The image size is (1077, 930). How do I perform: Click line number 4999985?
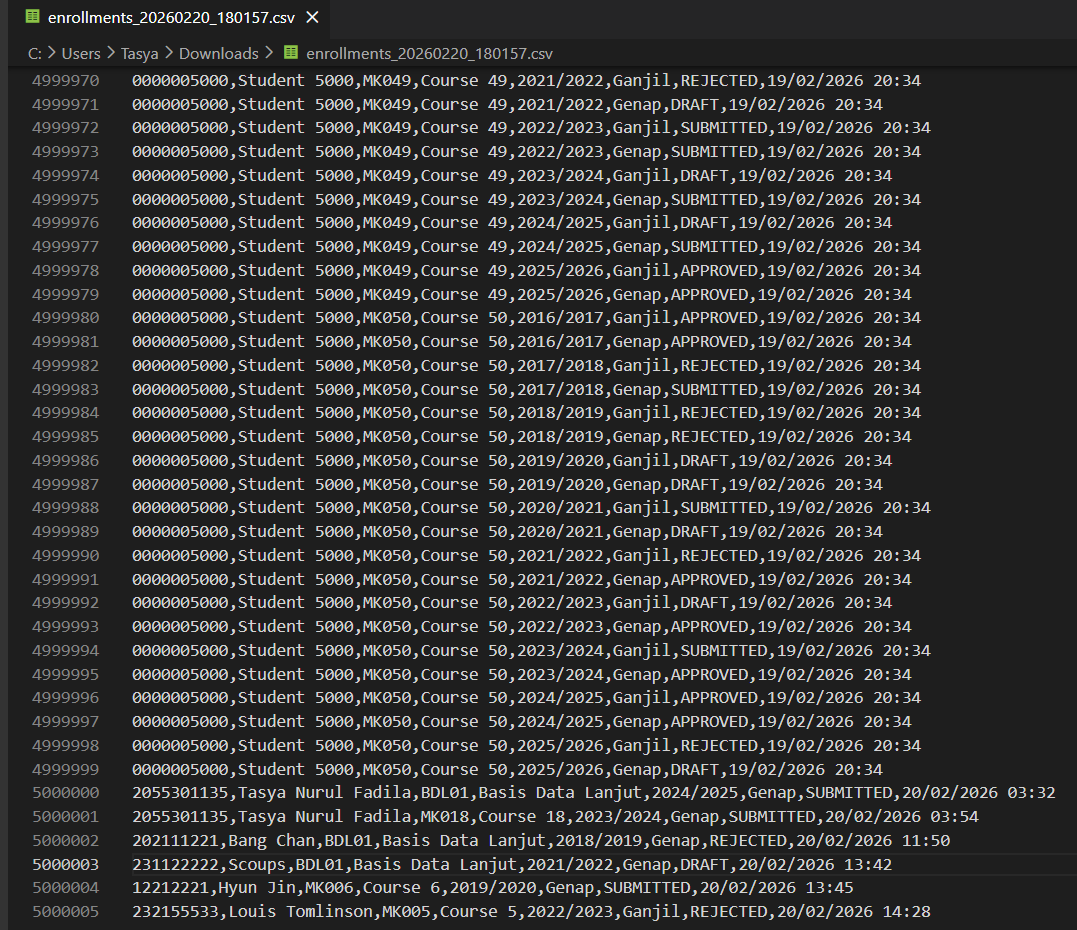[x=65, y=437]
